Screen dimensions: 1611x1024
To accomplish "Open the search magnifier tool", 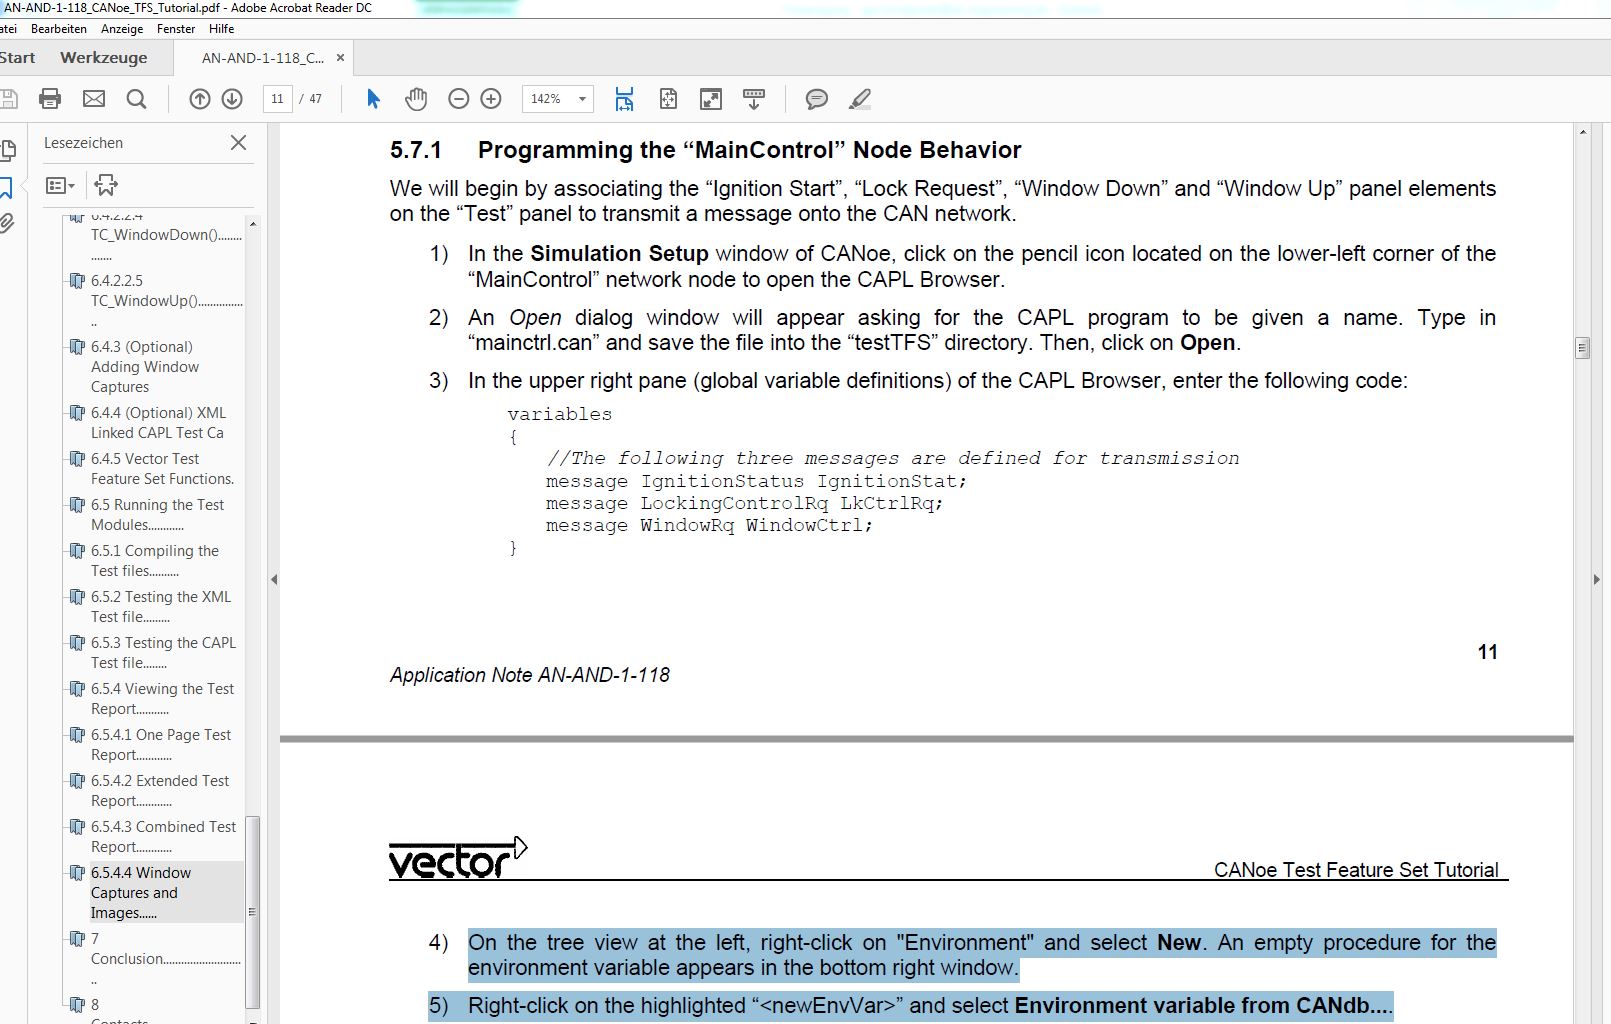I will click(x=137, y=98).
